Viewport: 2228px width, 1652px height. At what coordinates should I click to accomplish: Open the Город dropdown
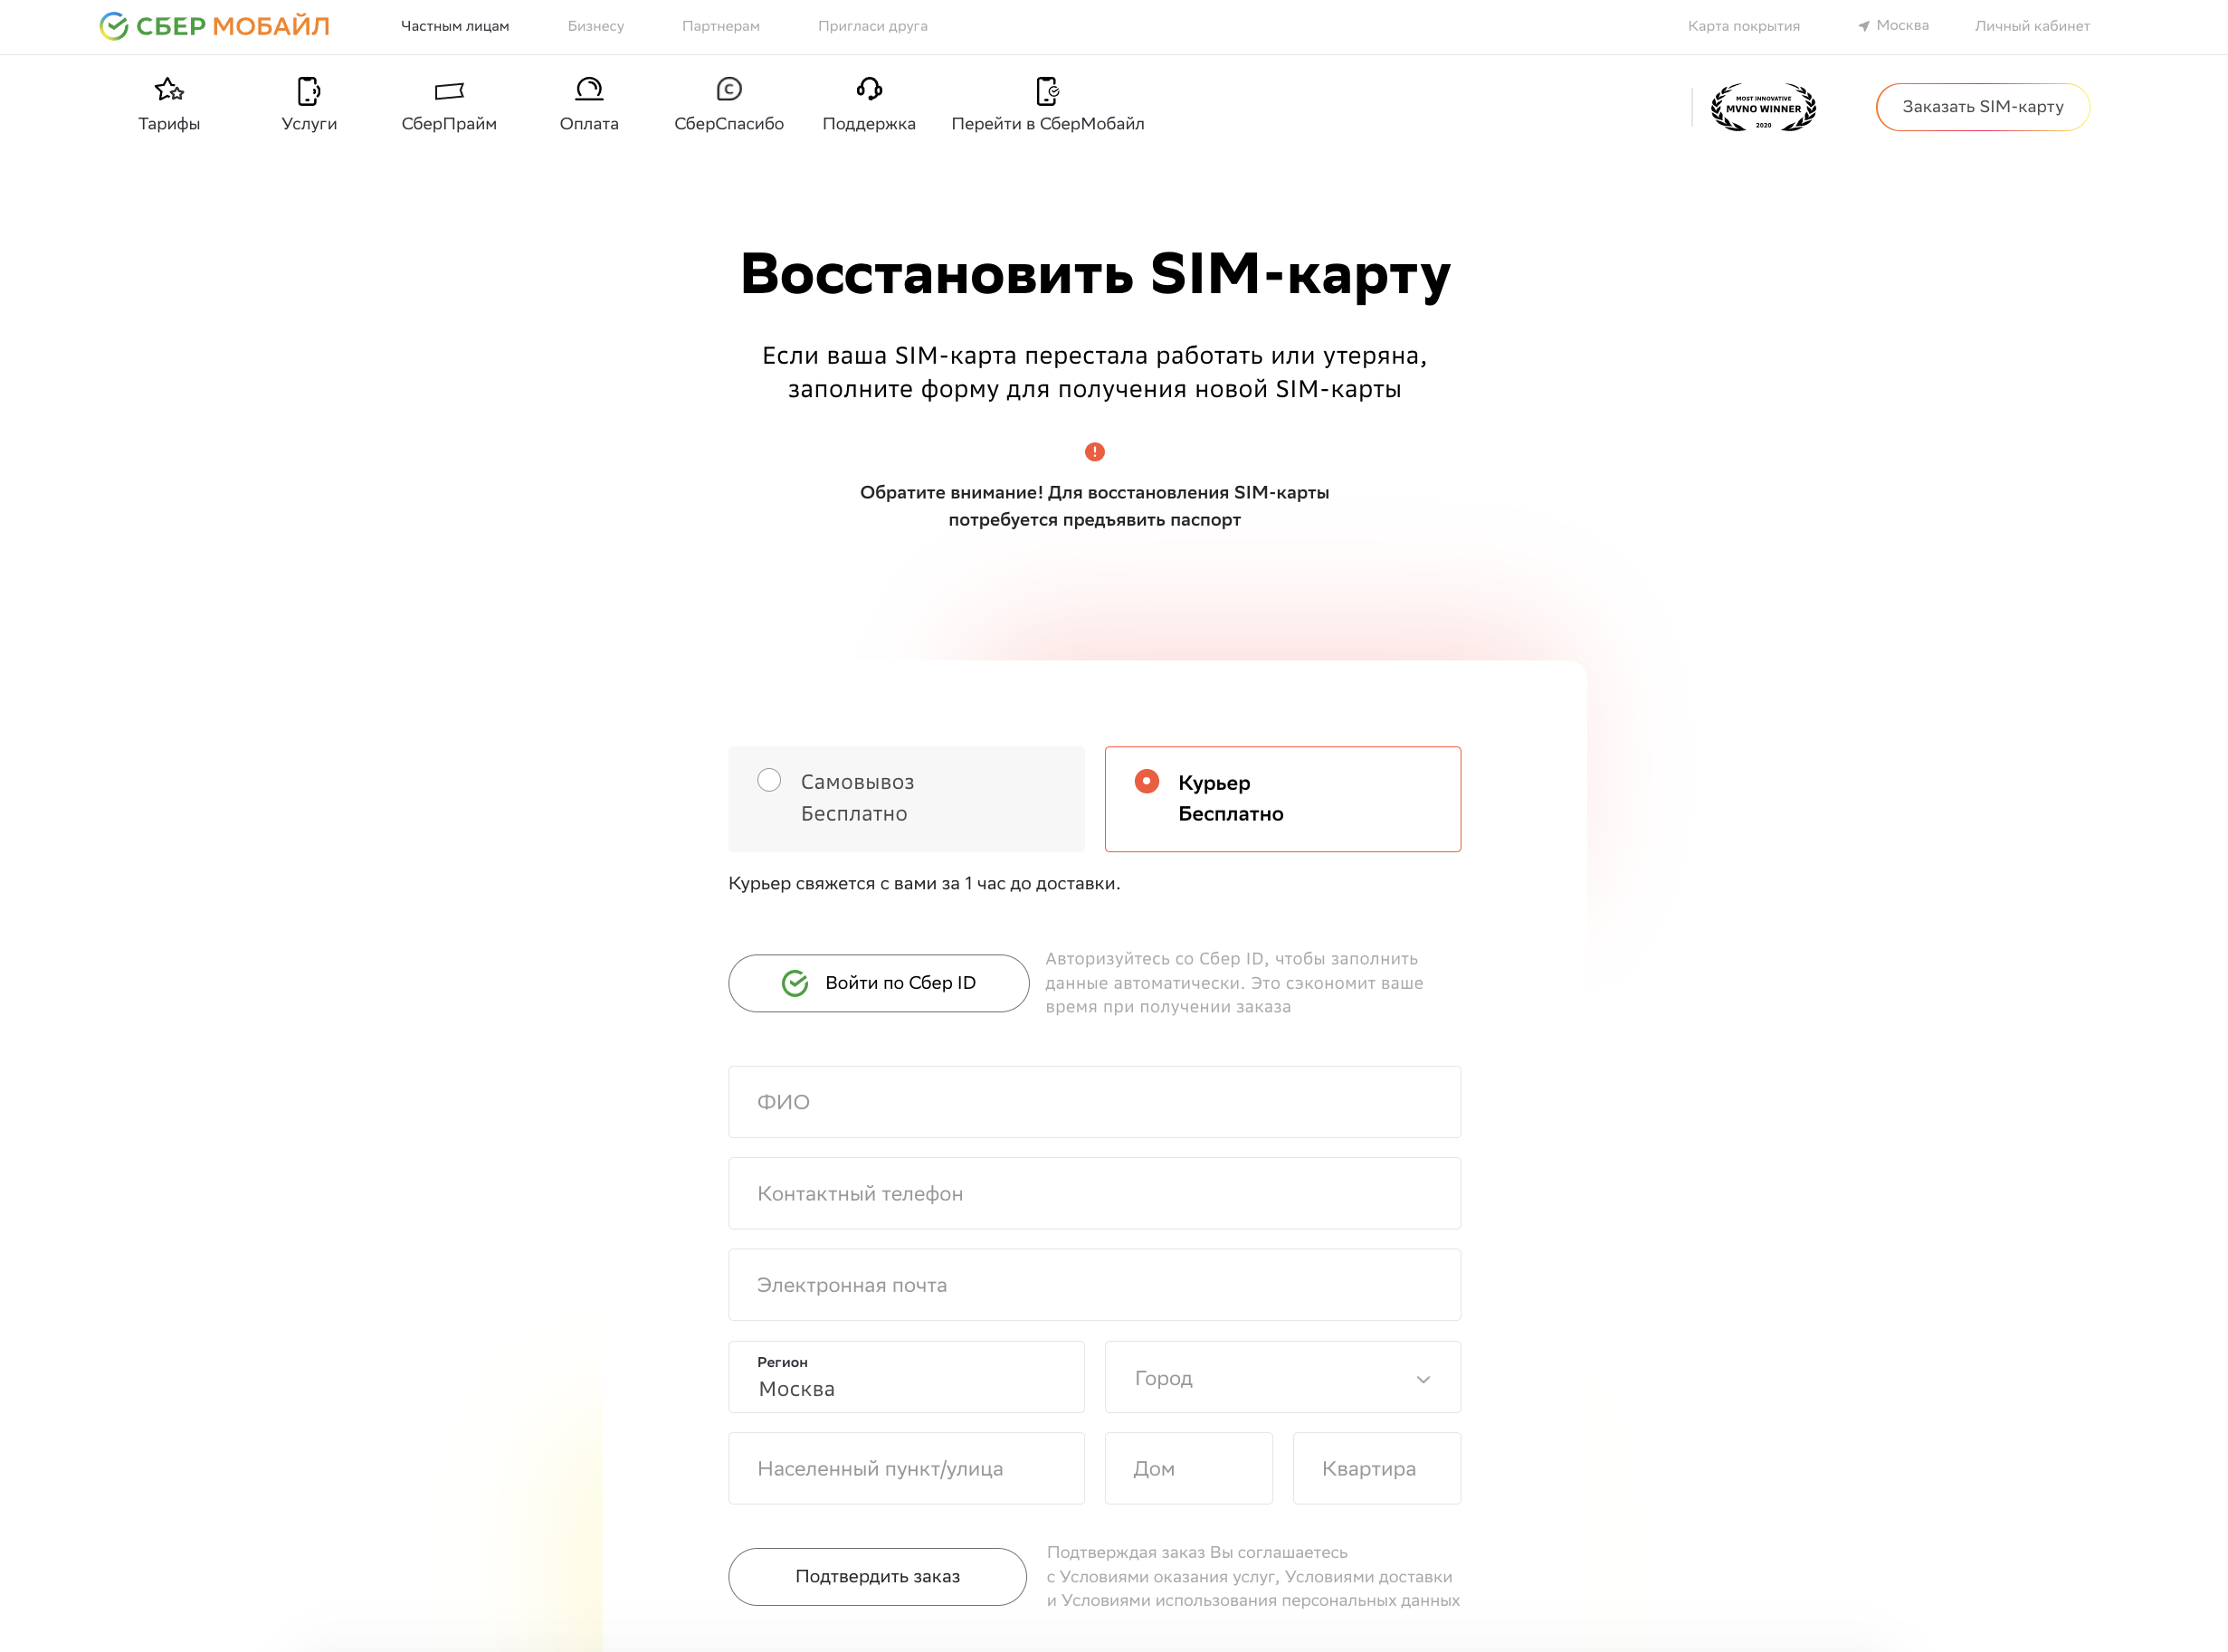1283,1377
